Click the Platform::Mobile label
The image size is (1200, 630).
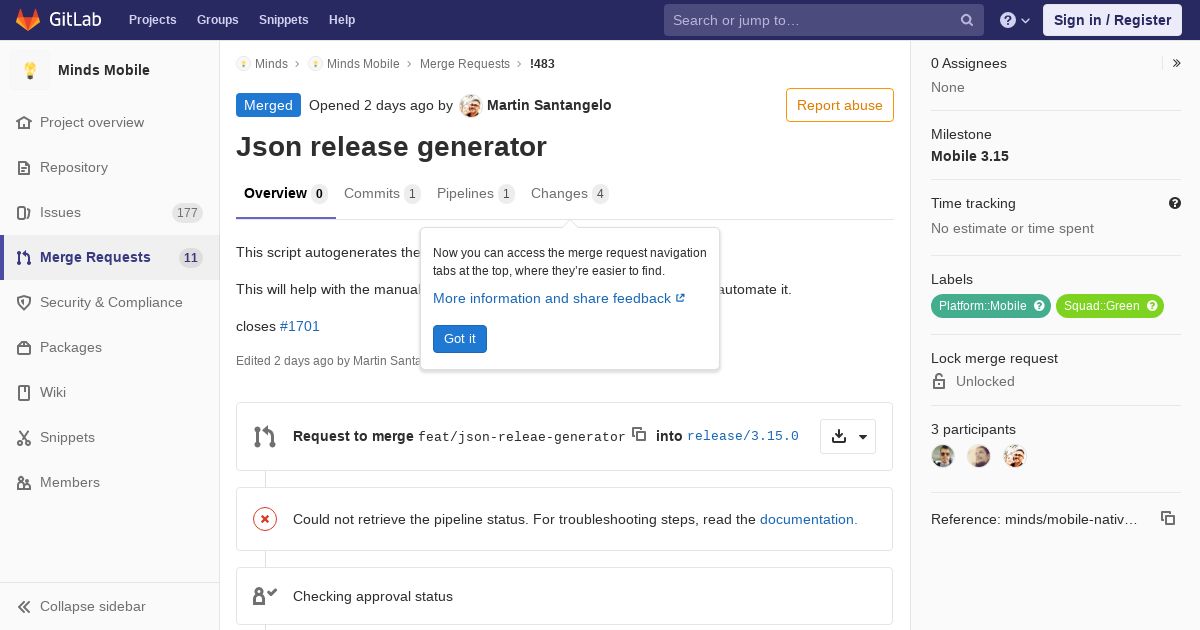click(x=991, y=306)
